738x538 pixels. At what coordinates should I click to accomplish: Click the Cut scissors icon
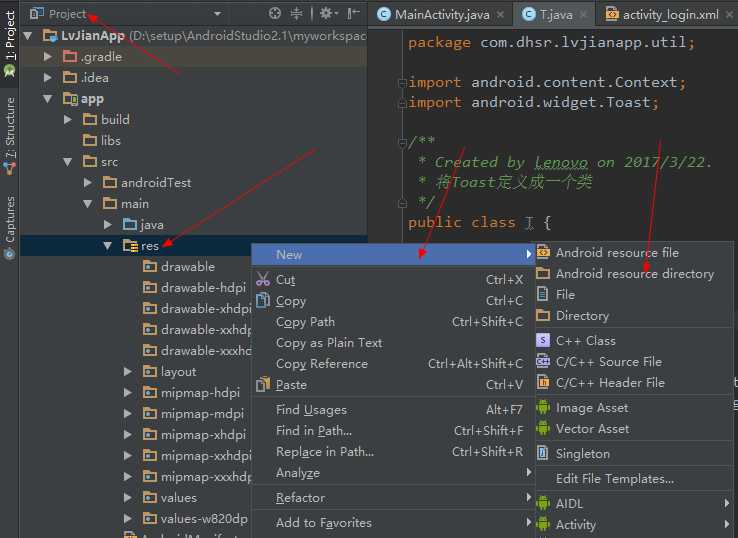[263, 279]
